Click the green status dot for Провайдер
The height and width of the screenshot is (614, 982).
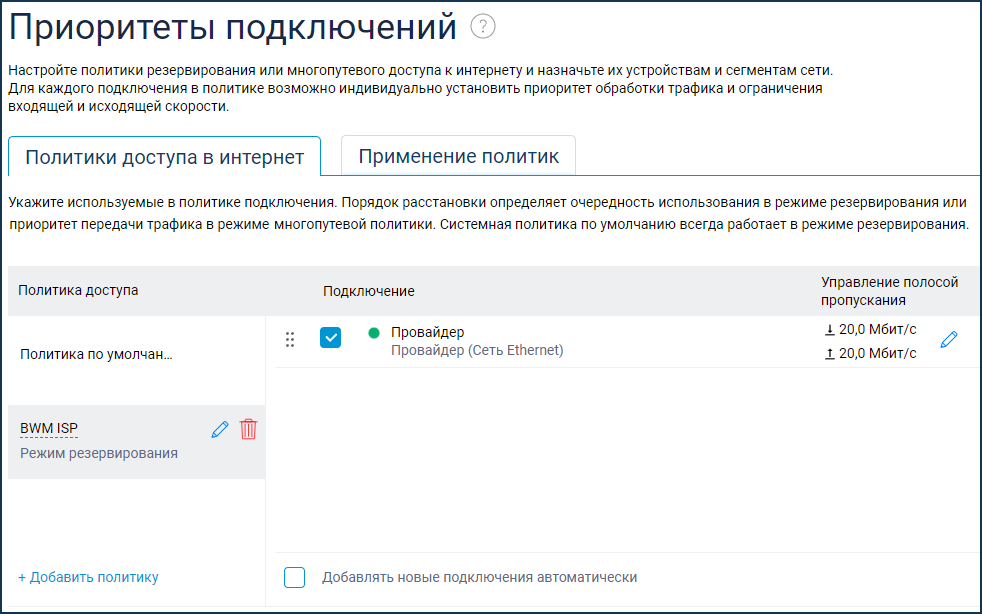click(x=374, y=332)
